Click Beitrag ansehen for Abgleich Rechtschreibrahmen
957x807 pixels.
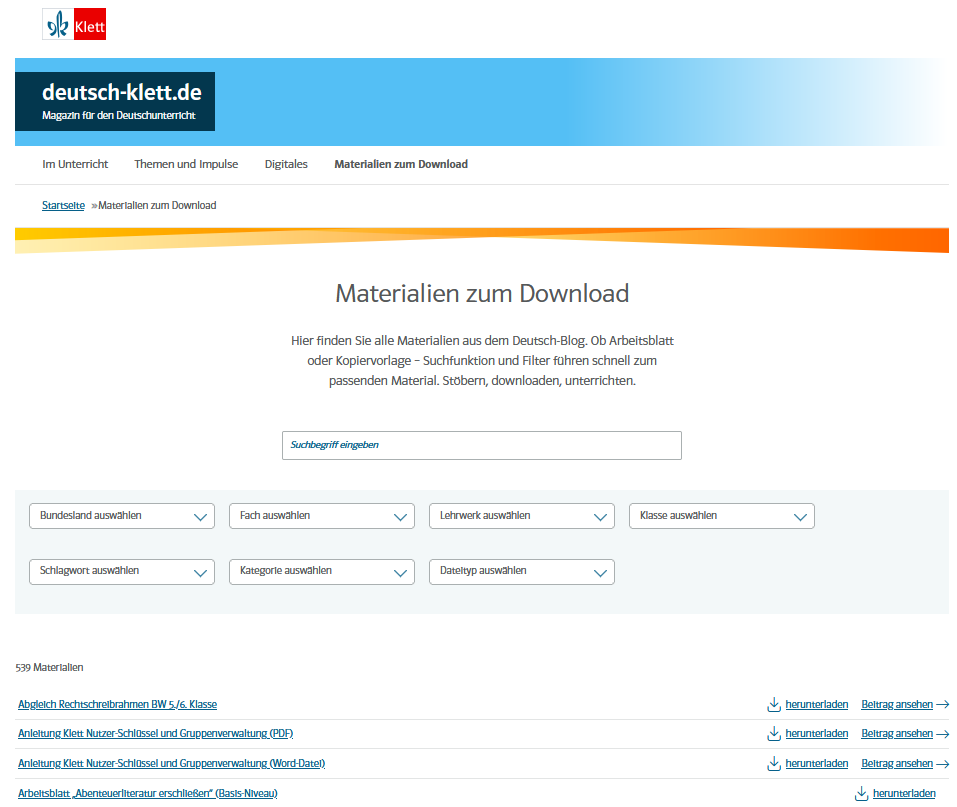click(x=897, y=704)
